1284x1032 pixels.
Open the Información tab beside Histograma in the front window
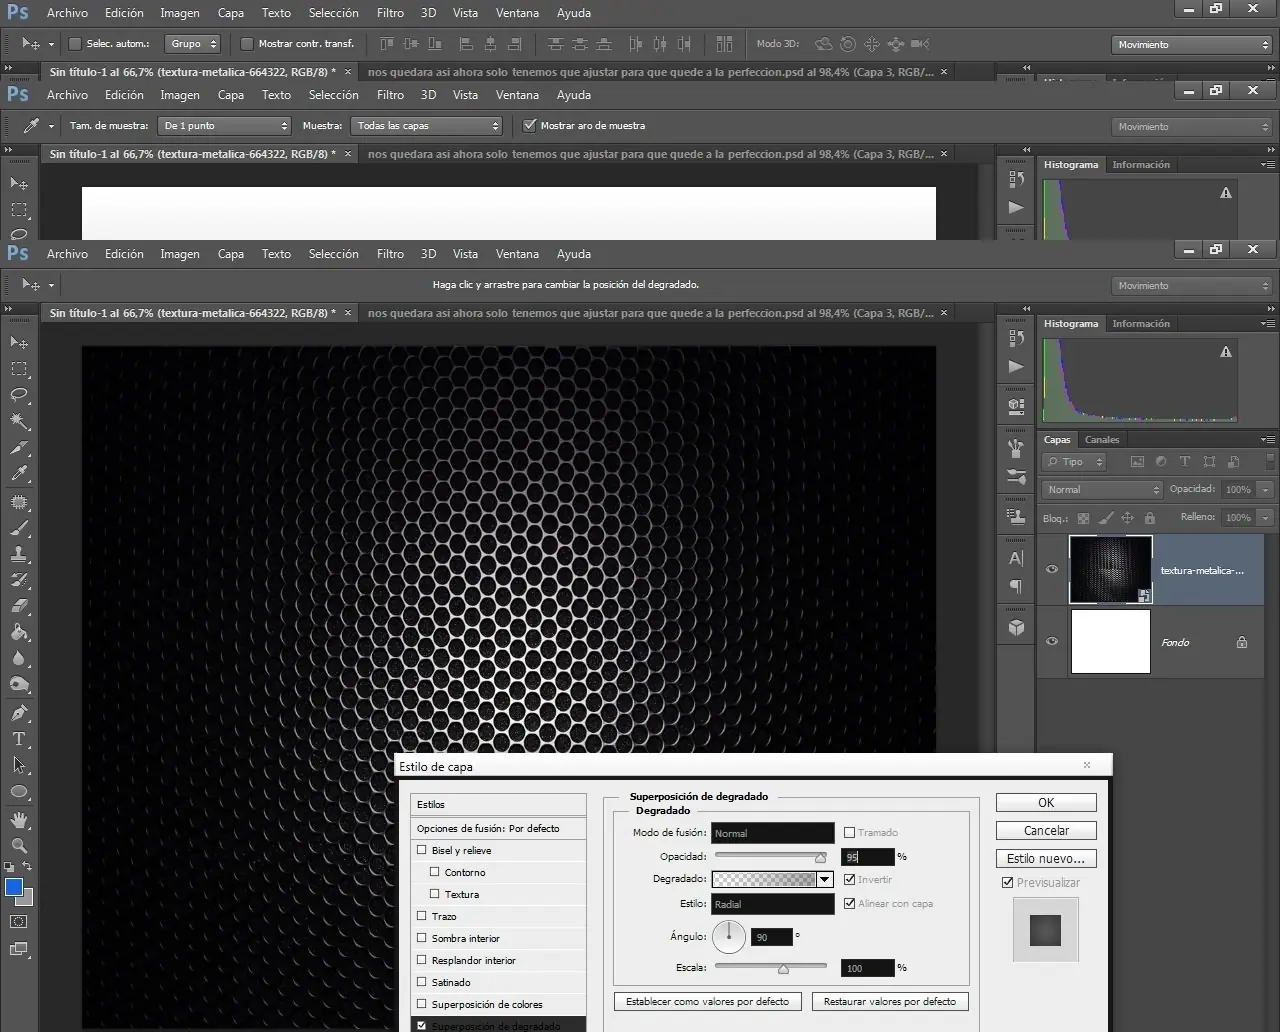coord(1141,324)
